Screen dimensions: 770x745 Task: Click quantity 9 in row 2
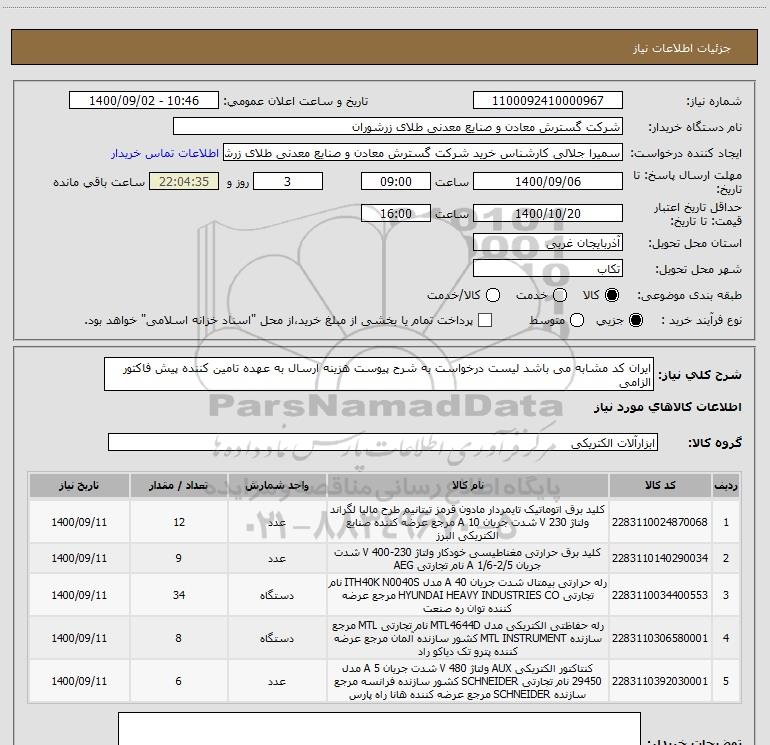point(179,558)
